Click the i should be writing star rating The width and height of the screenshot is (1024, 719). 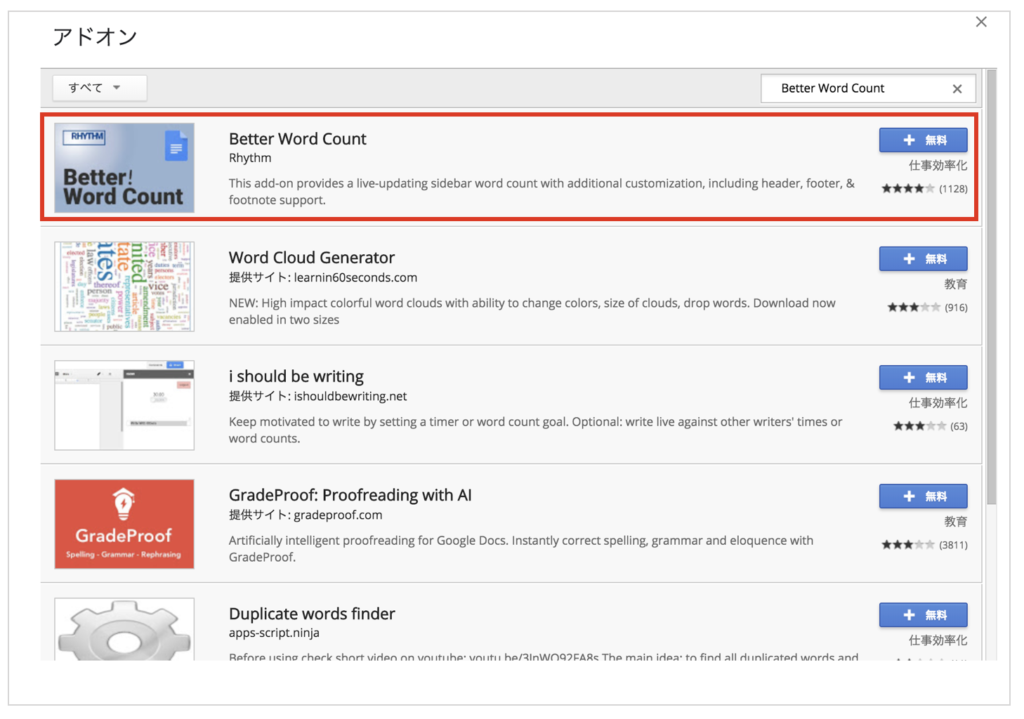click(920, 426)
